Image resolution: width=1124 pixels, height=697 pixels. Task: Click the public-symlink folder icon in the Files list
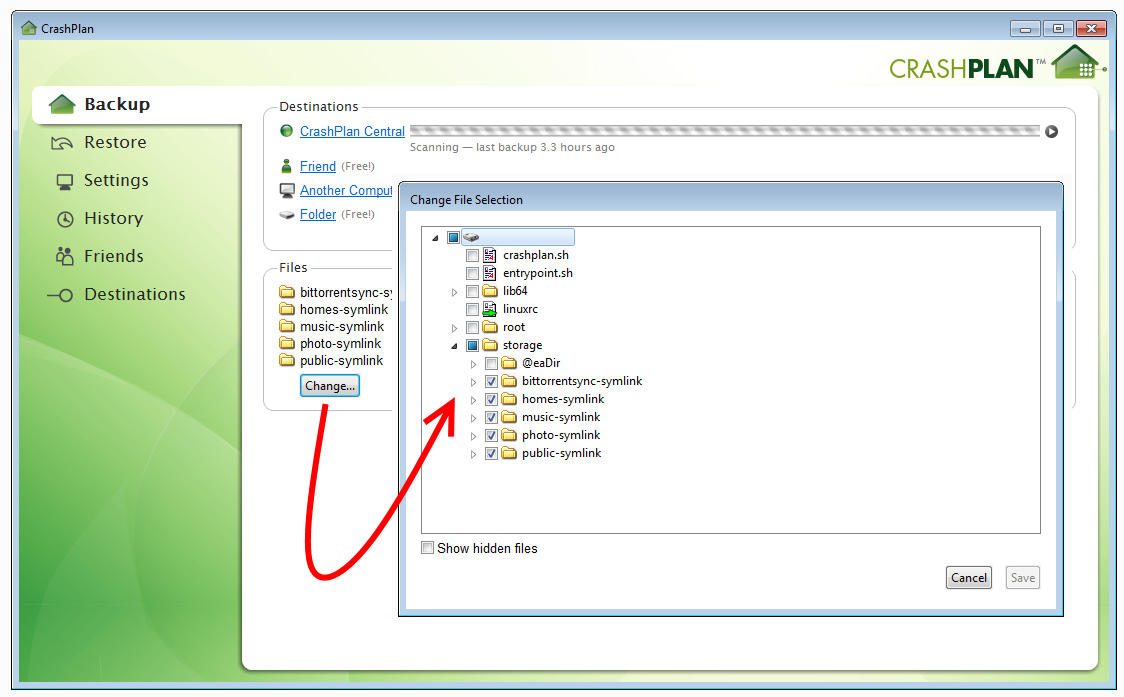(x=287, y=361)
